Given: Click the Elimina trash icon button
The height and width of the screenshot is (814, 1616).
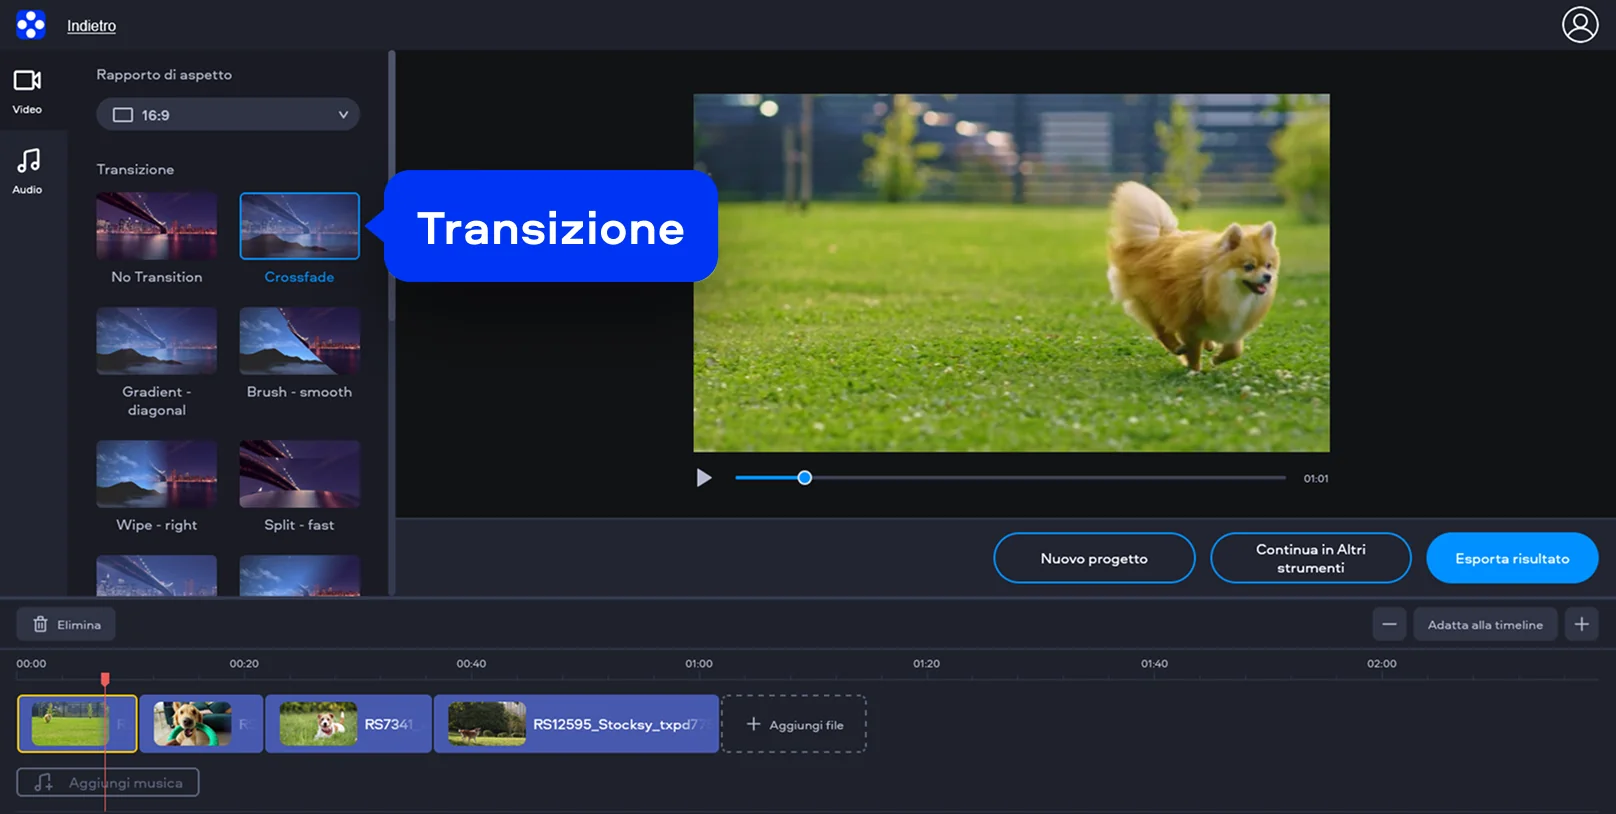Looking at the screenshot, I should pos(66,625).
